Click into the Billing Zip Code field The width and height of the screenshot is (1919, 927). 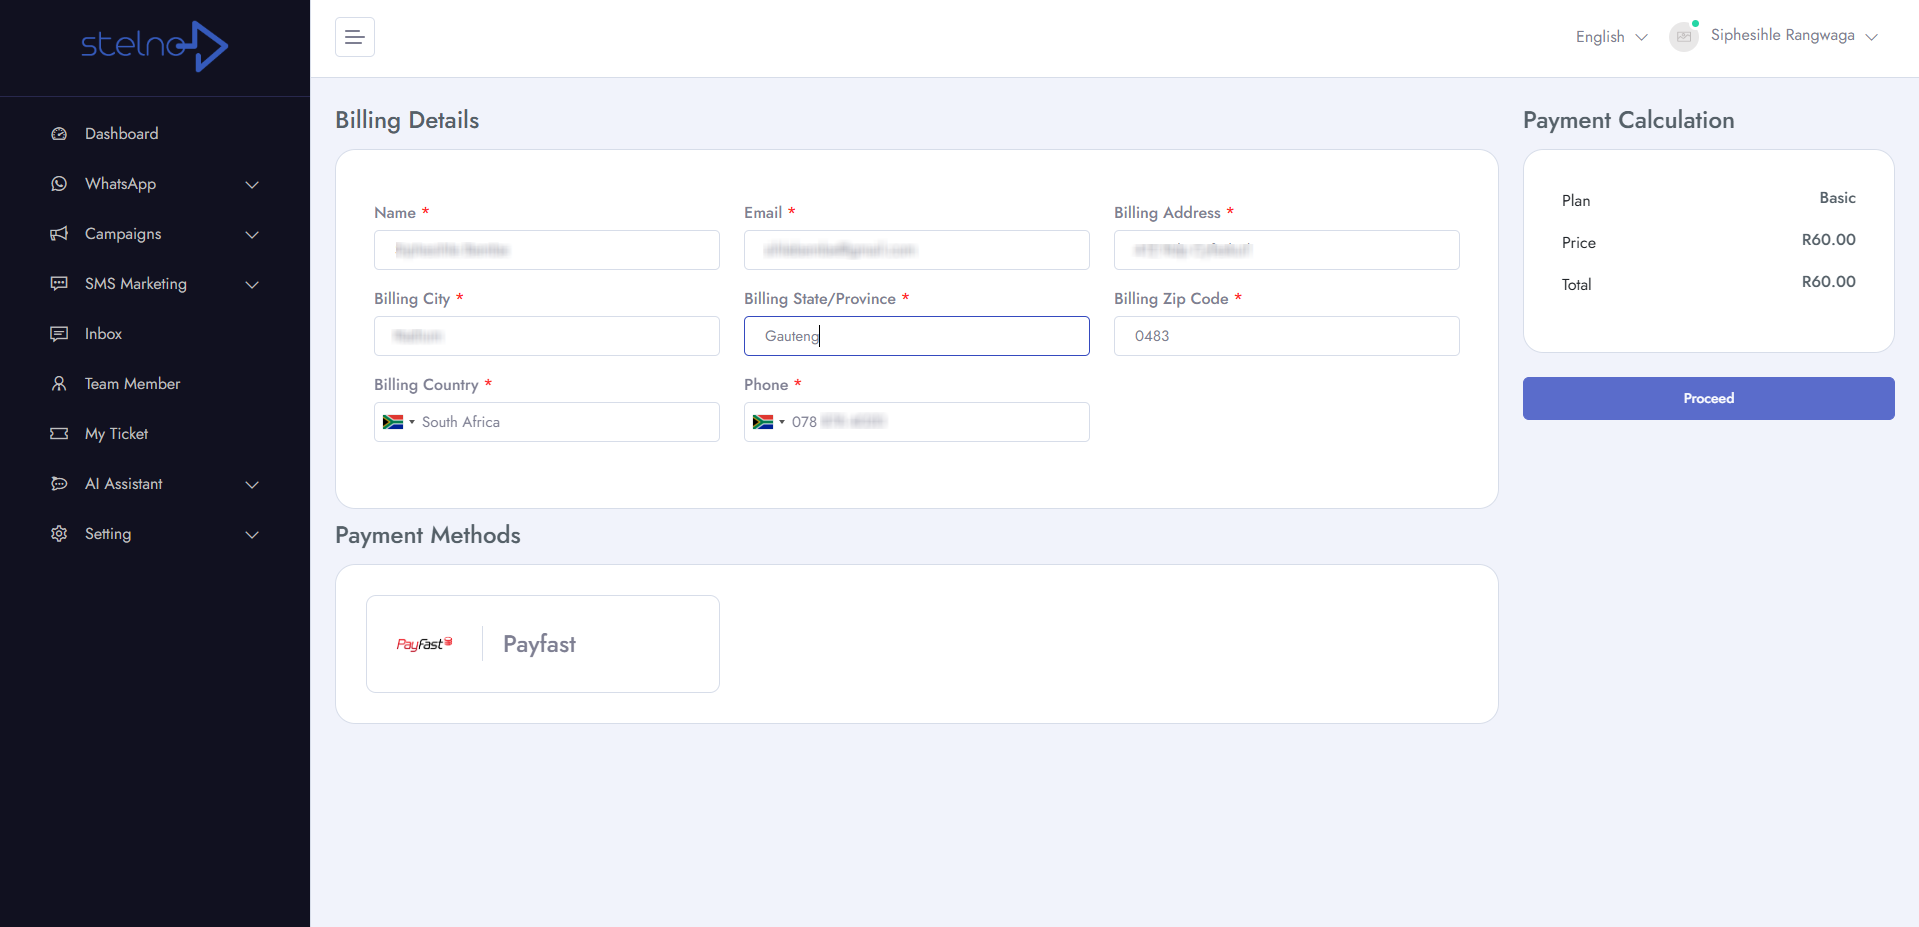1286,336
